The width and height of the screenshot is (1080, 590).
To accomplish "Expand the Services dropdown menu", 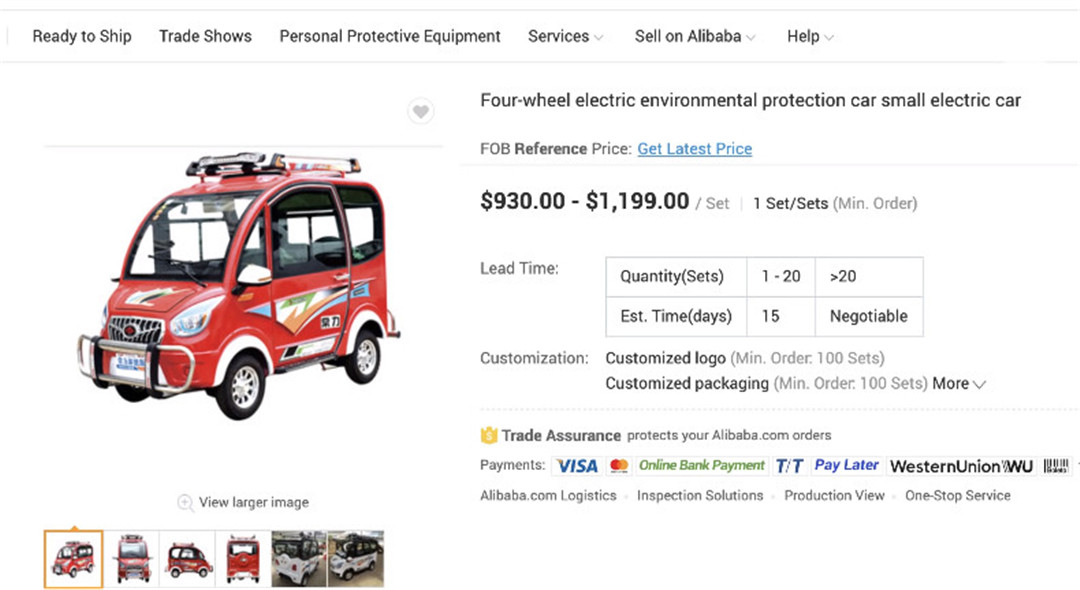I will (x=565, y=36).
